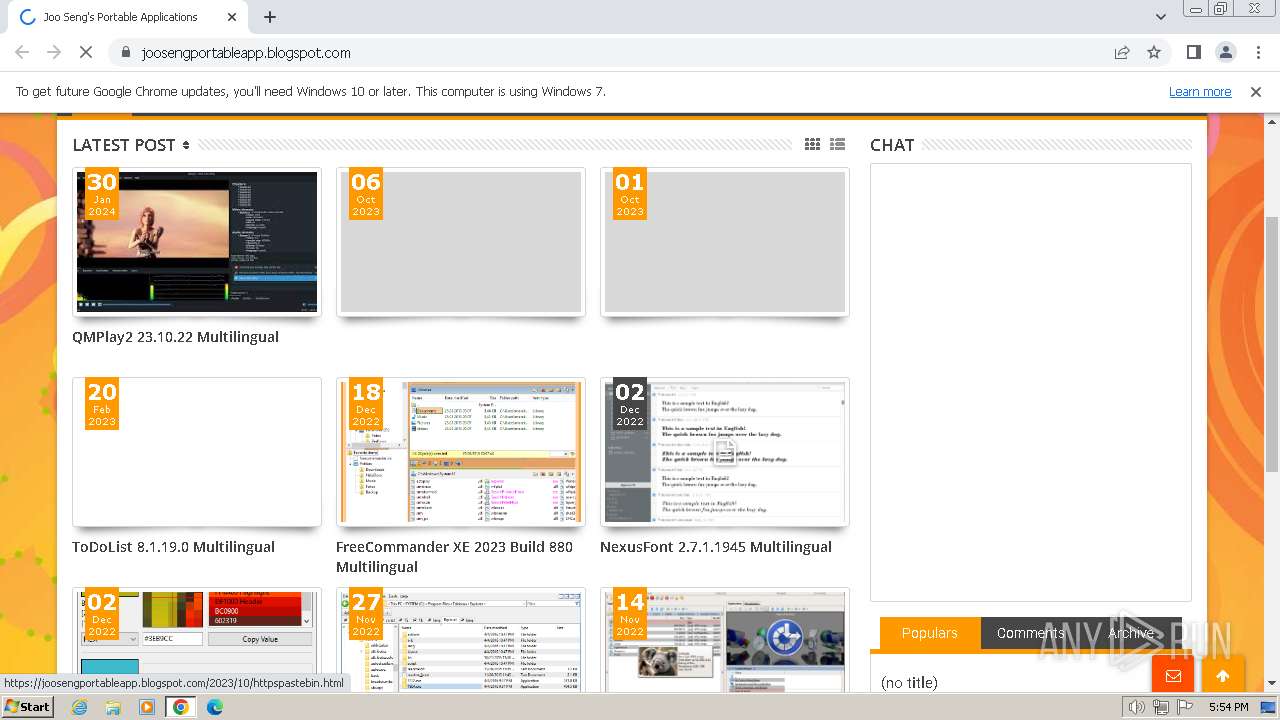
Task: Open the (no title) popular post
Action: tap(909, 682)
